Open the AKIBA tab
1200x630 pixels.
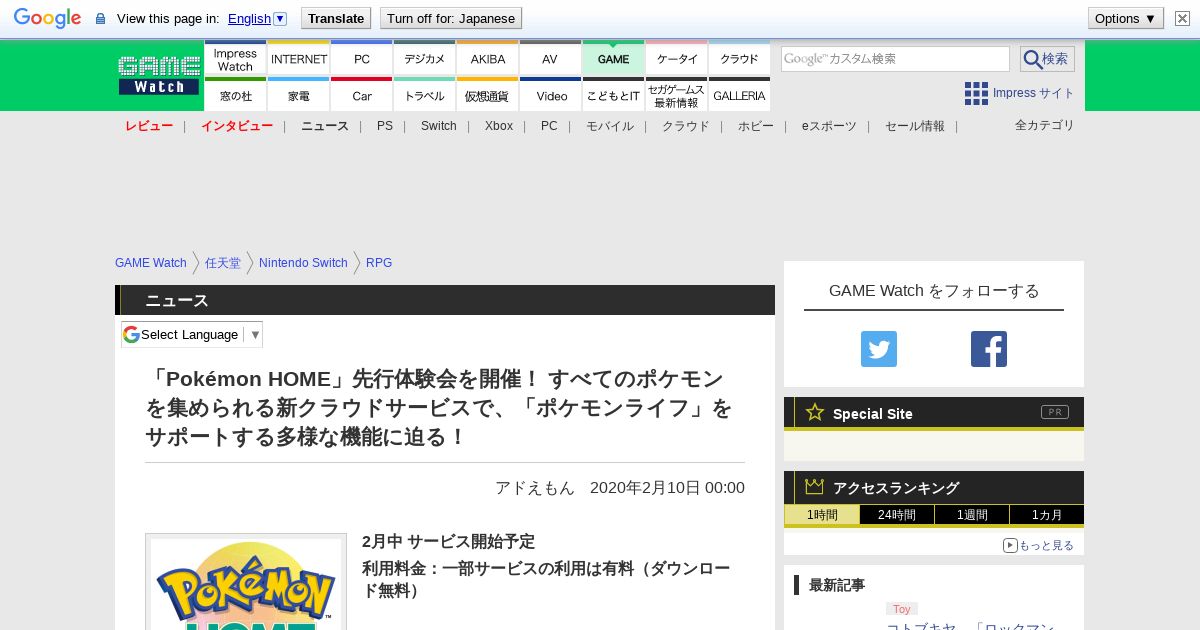[x=488, y=59]
